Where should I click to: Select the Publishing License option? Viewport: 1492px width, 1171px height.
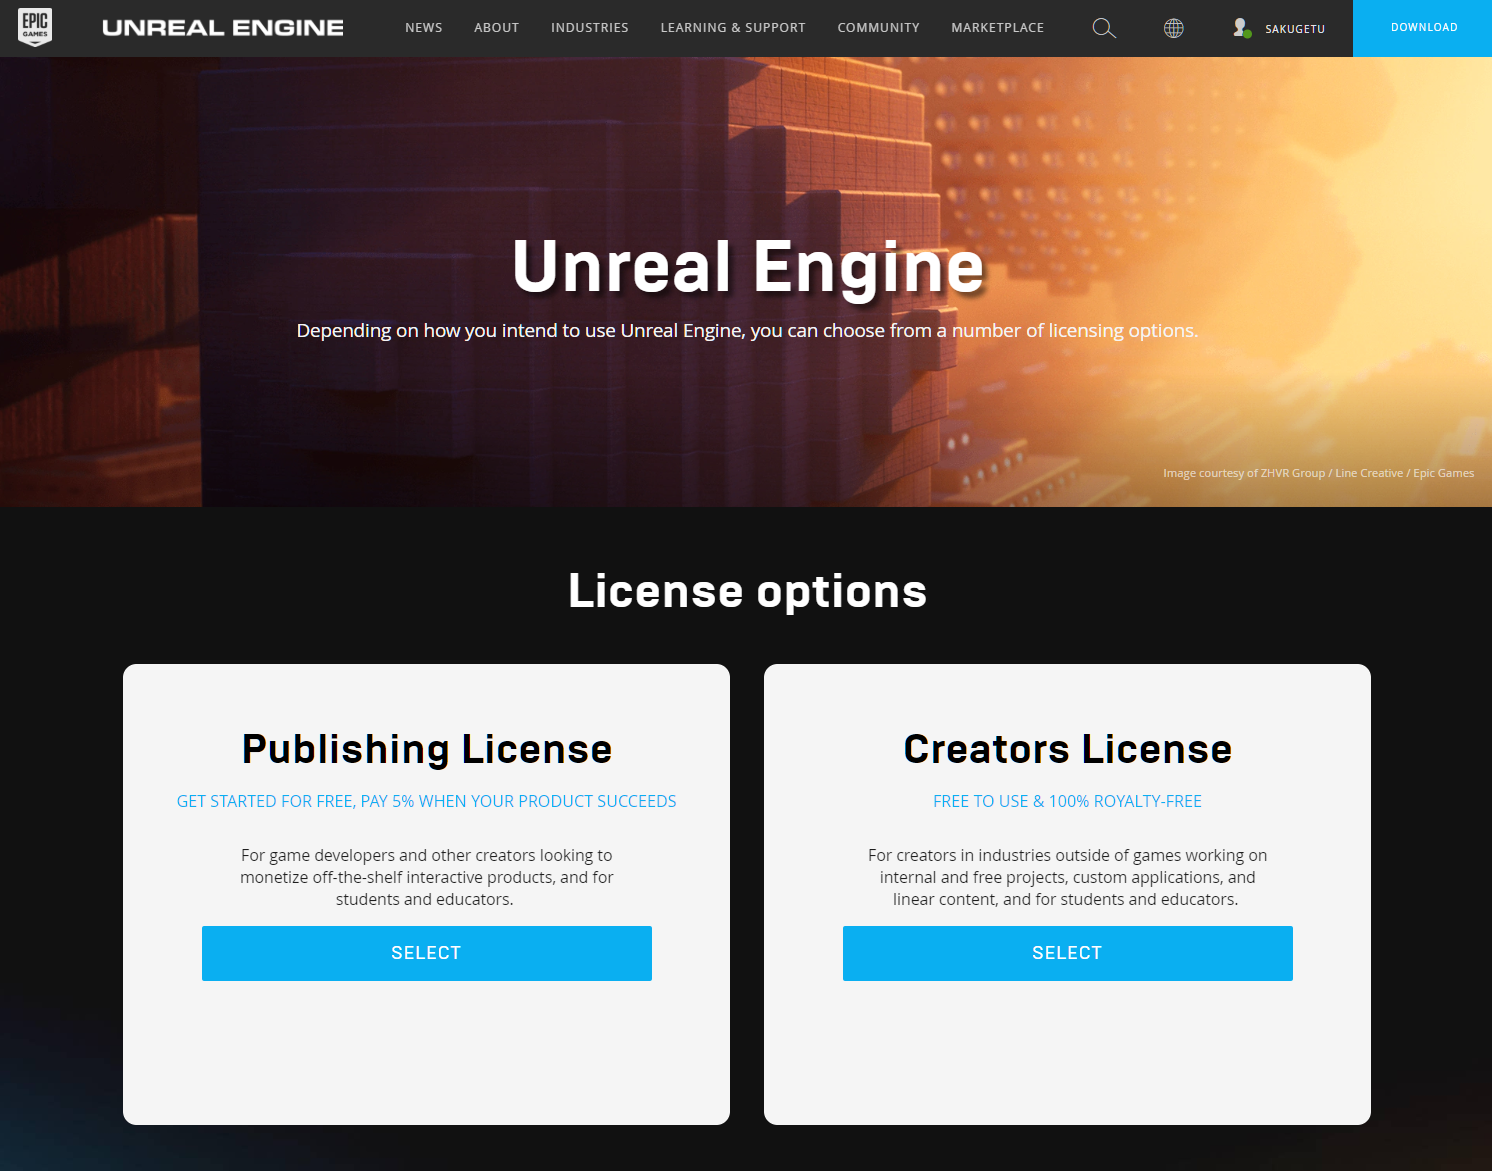coord(427,953)
